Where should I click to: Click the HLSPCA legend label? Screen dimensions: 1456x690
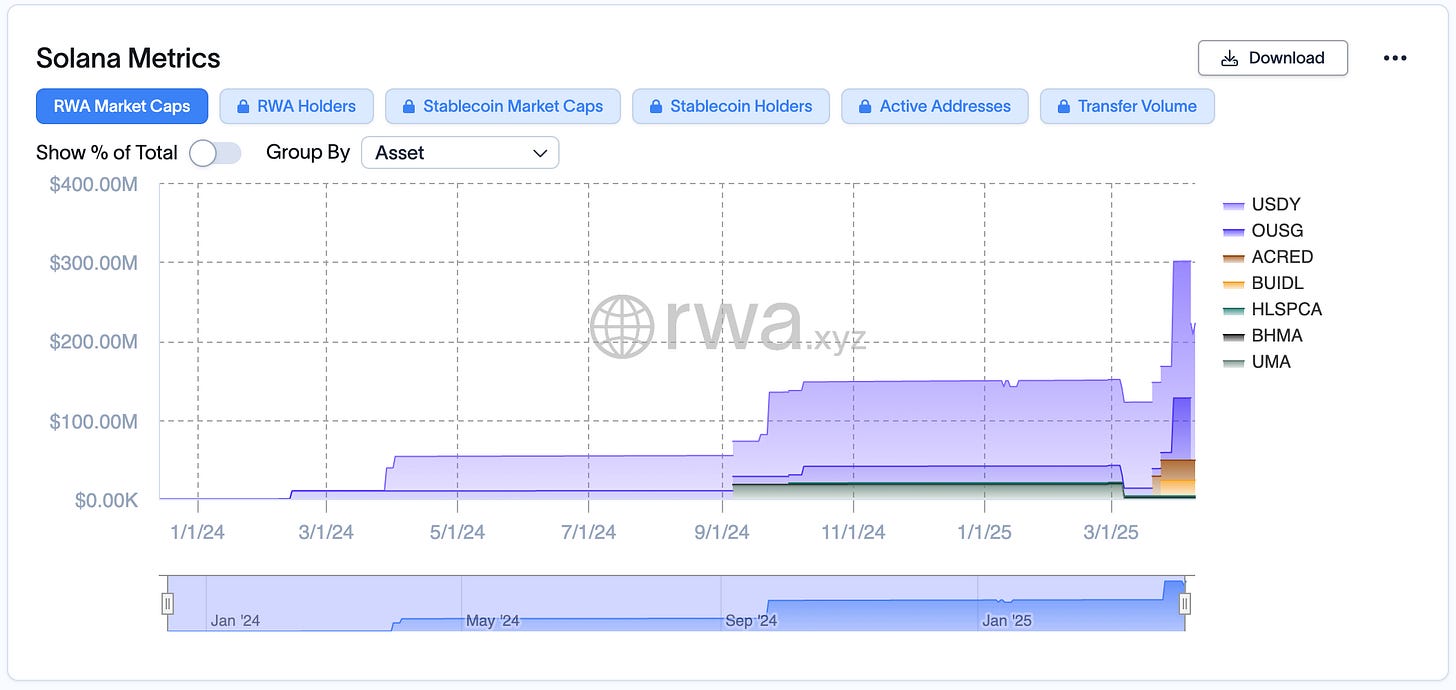tap(1286, 309)
